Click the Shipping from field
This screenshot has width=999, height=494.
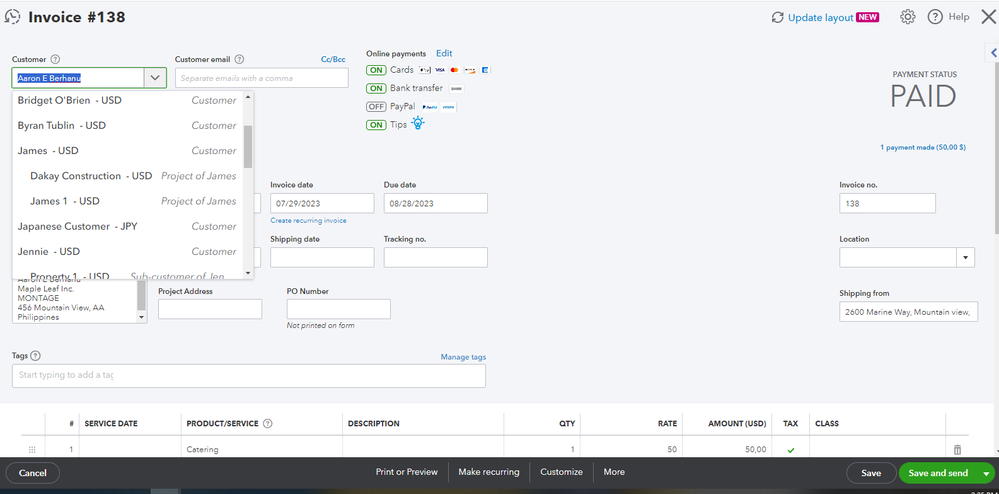point(909,312)
